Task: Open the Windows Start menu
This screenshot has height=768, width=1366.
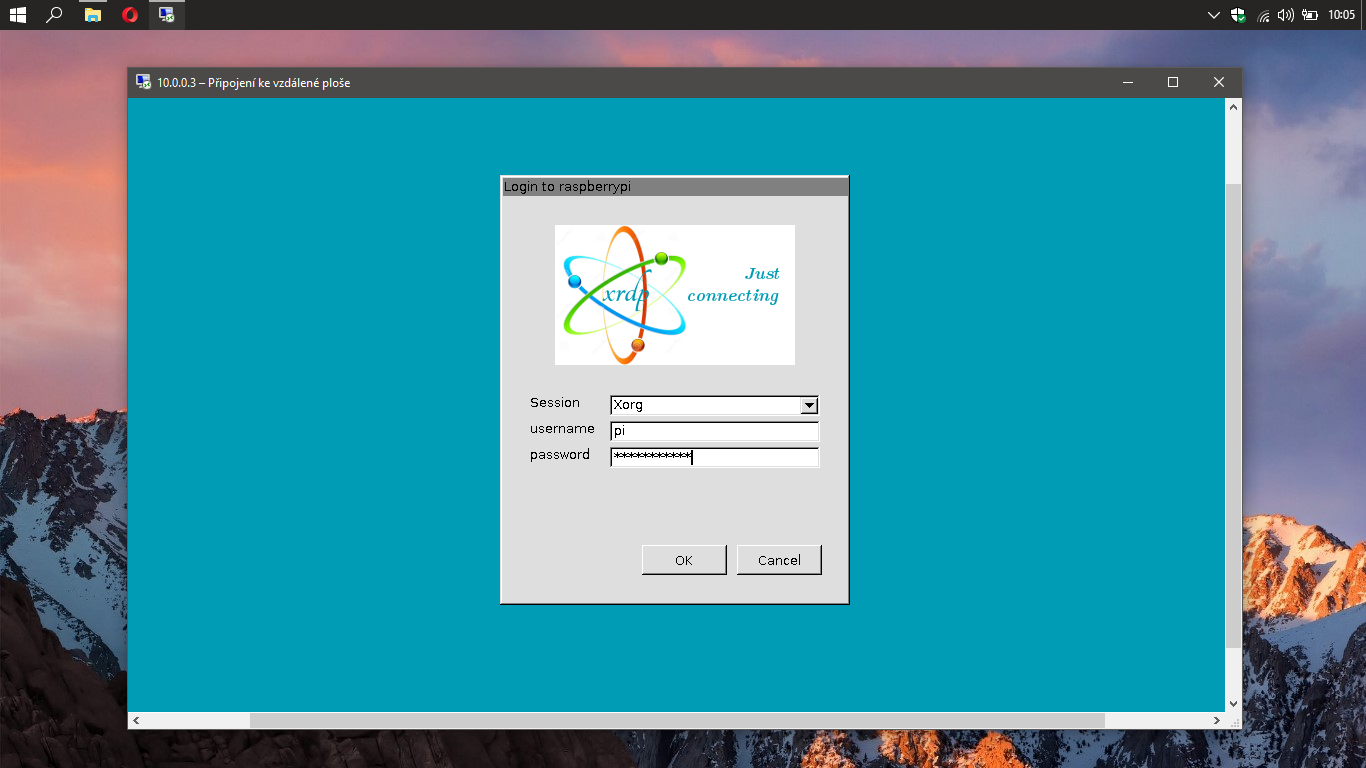Action: (18, 15)
